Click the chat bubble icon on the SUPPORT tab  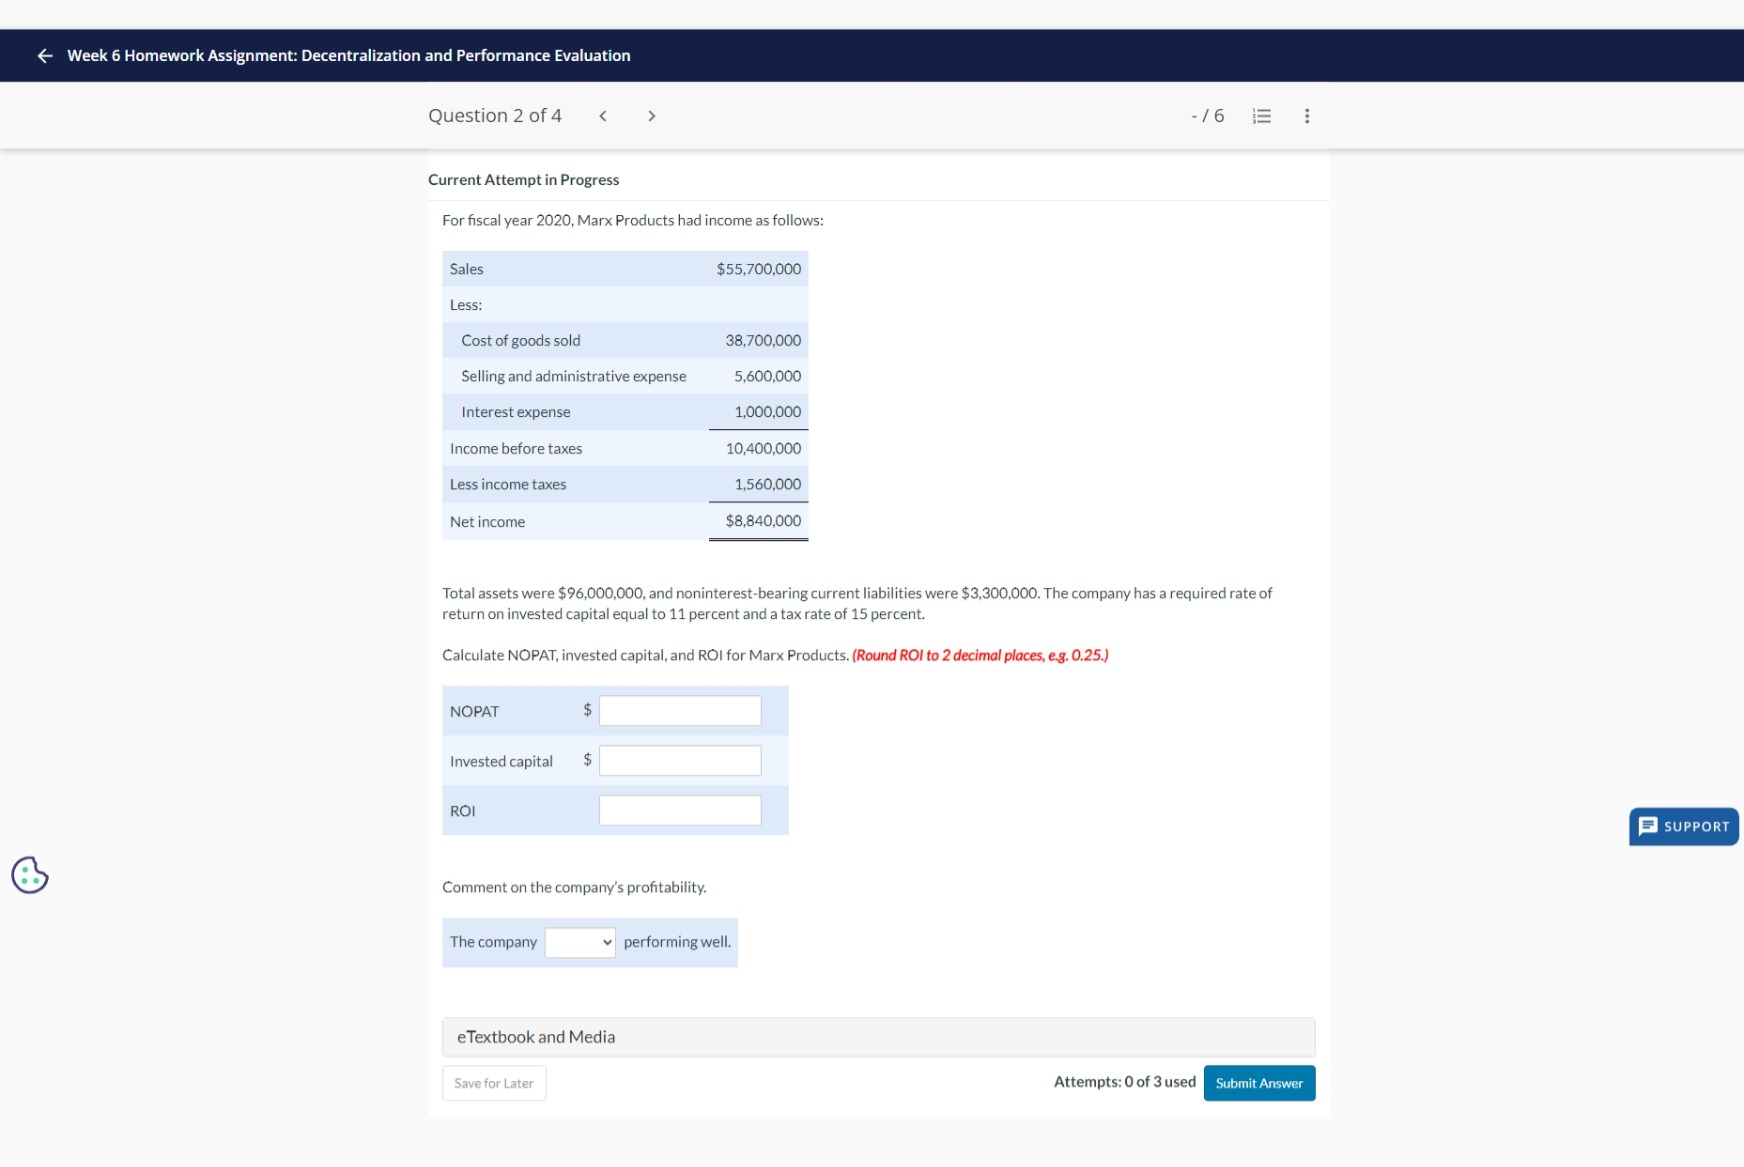point(1646,826)
